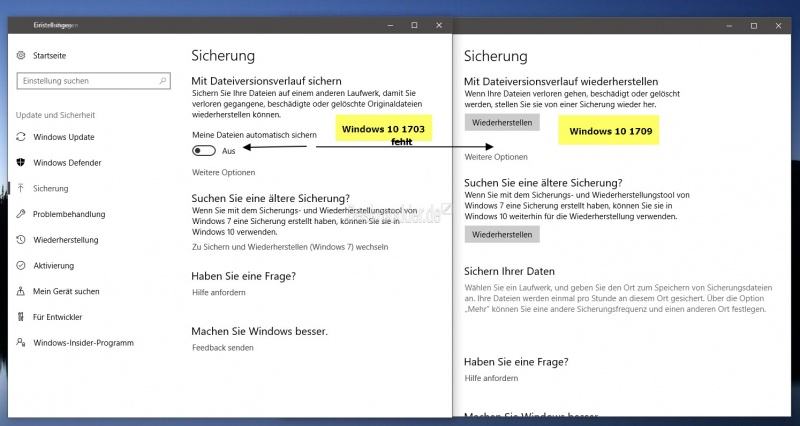Screen dimensions: 800x426
Task: Maximize the right settings window
Action: [754, 26]
